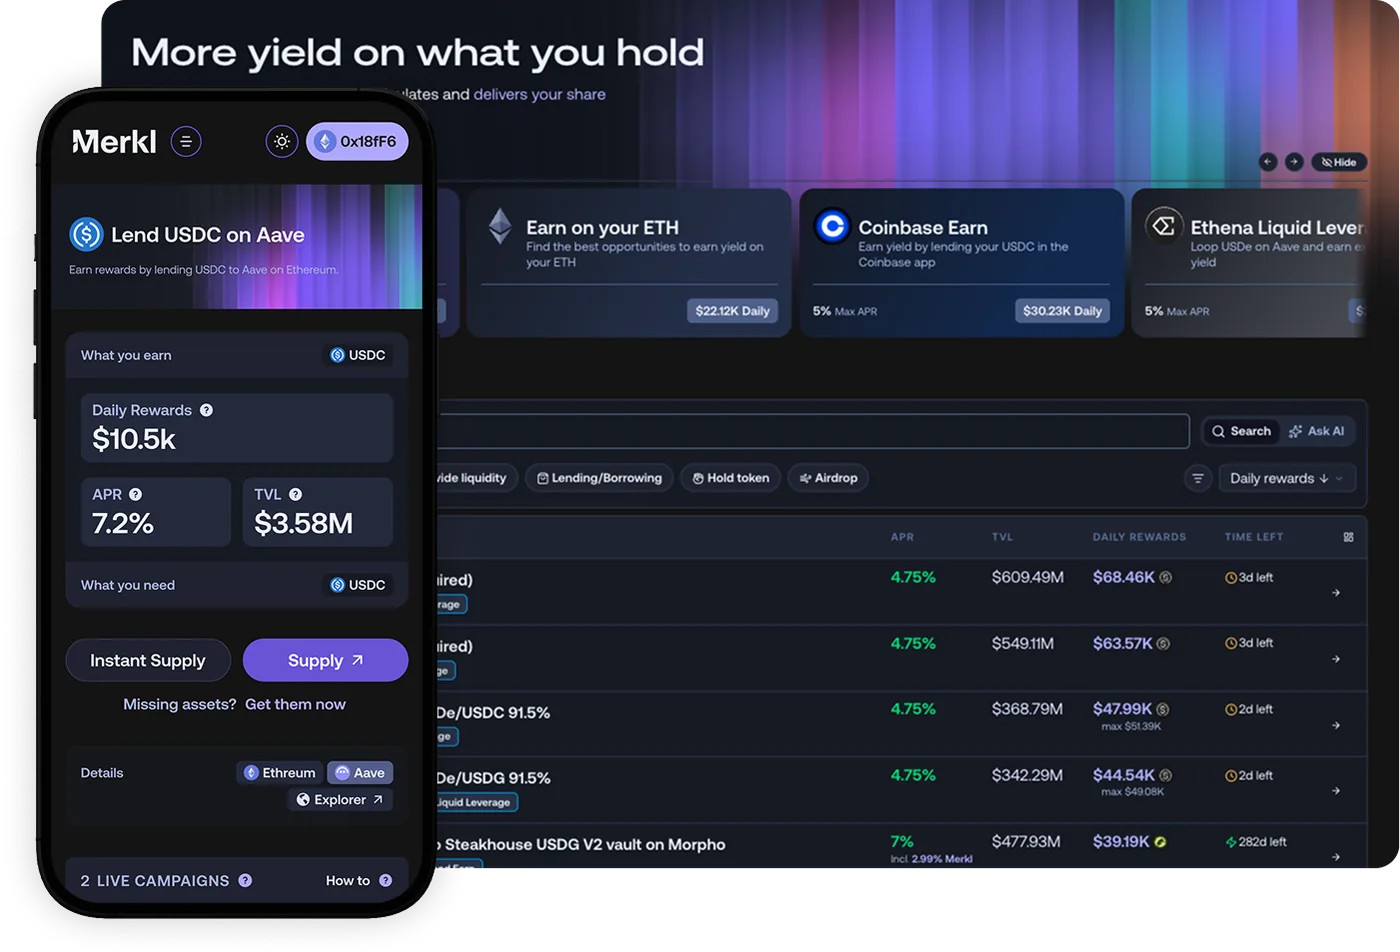Click the purple Supply button
This screenshot has width=1400, height=952.
click(325, 660)
